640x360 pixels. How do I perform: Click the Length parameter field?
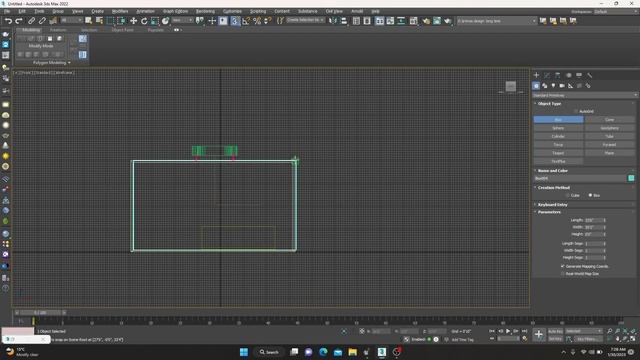pos(593,220)
